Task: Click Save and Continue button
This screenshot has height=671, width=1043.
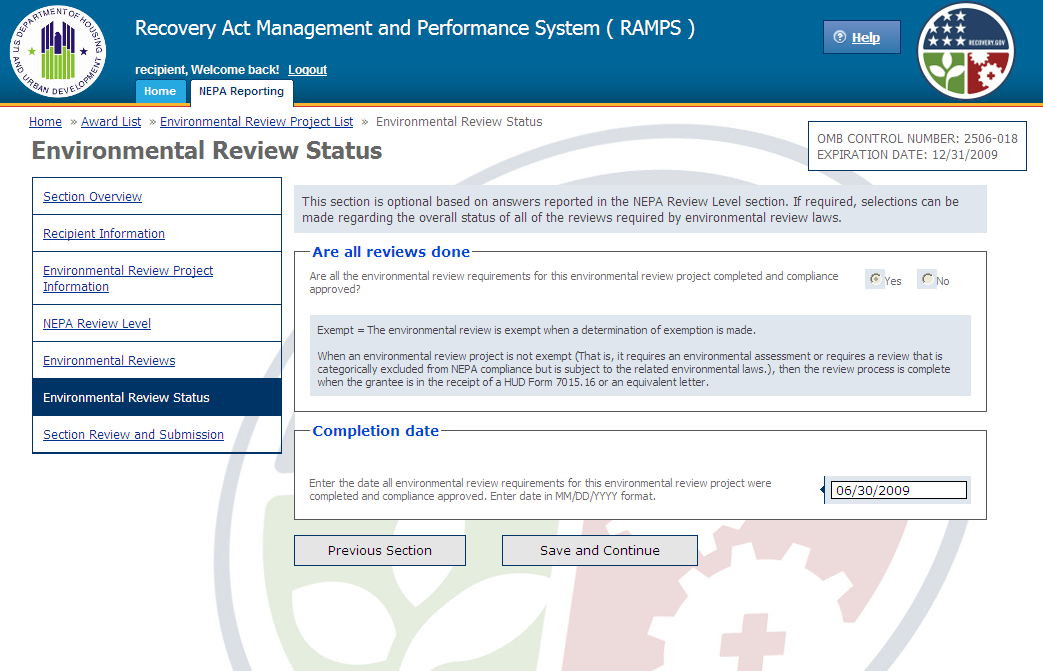Action: 599,551
